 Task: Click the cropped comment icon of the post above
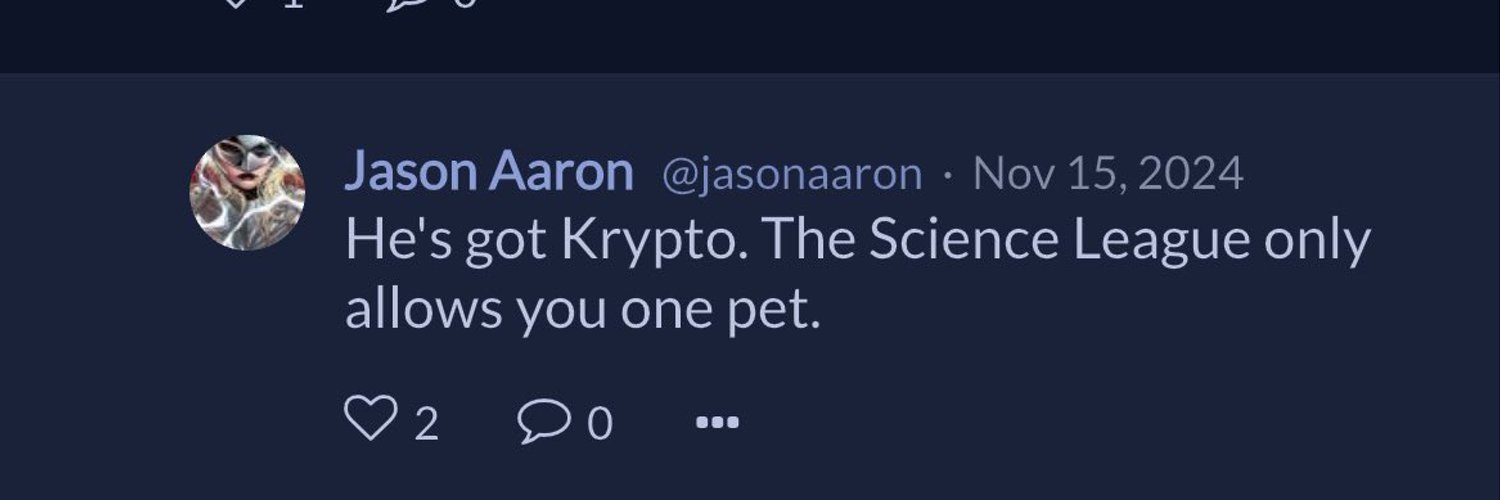[x=408, y=3]
